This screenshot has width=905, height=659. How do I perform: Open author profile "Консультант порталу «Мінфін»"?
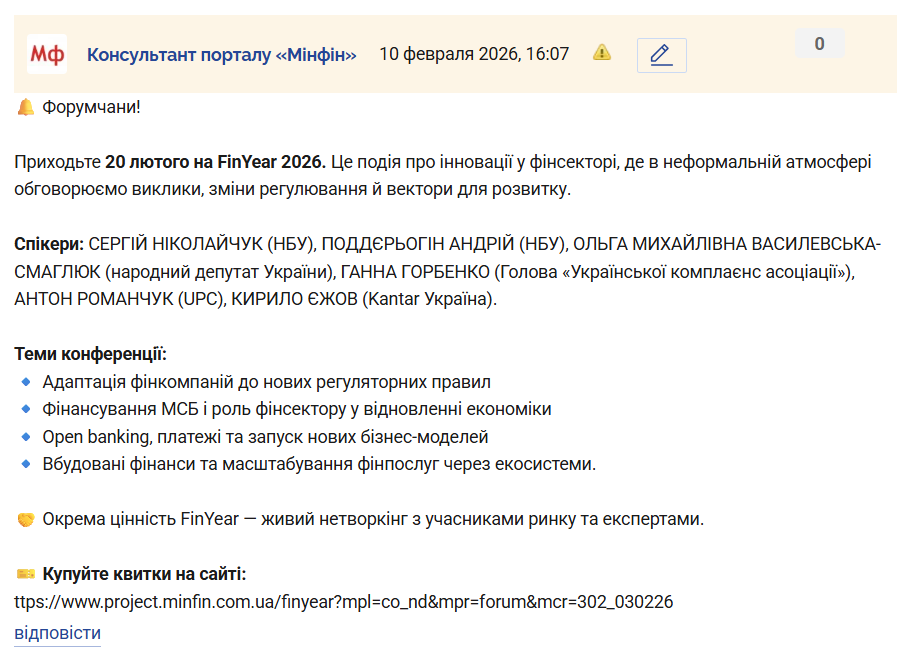(222, 54)
